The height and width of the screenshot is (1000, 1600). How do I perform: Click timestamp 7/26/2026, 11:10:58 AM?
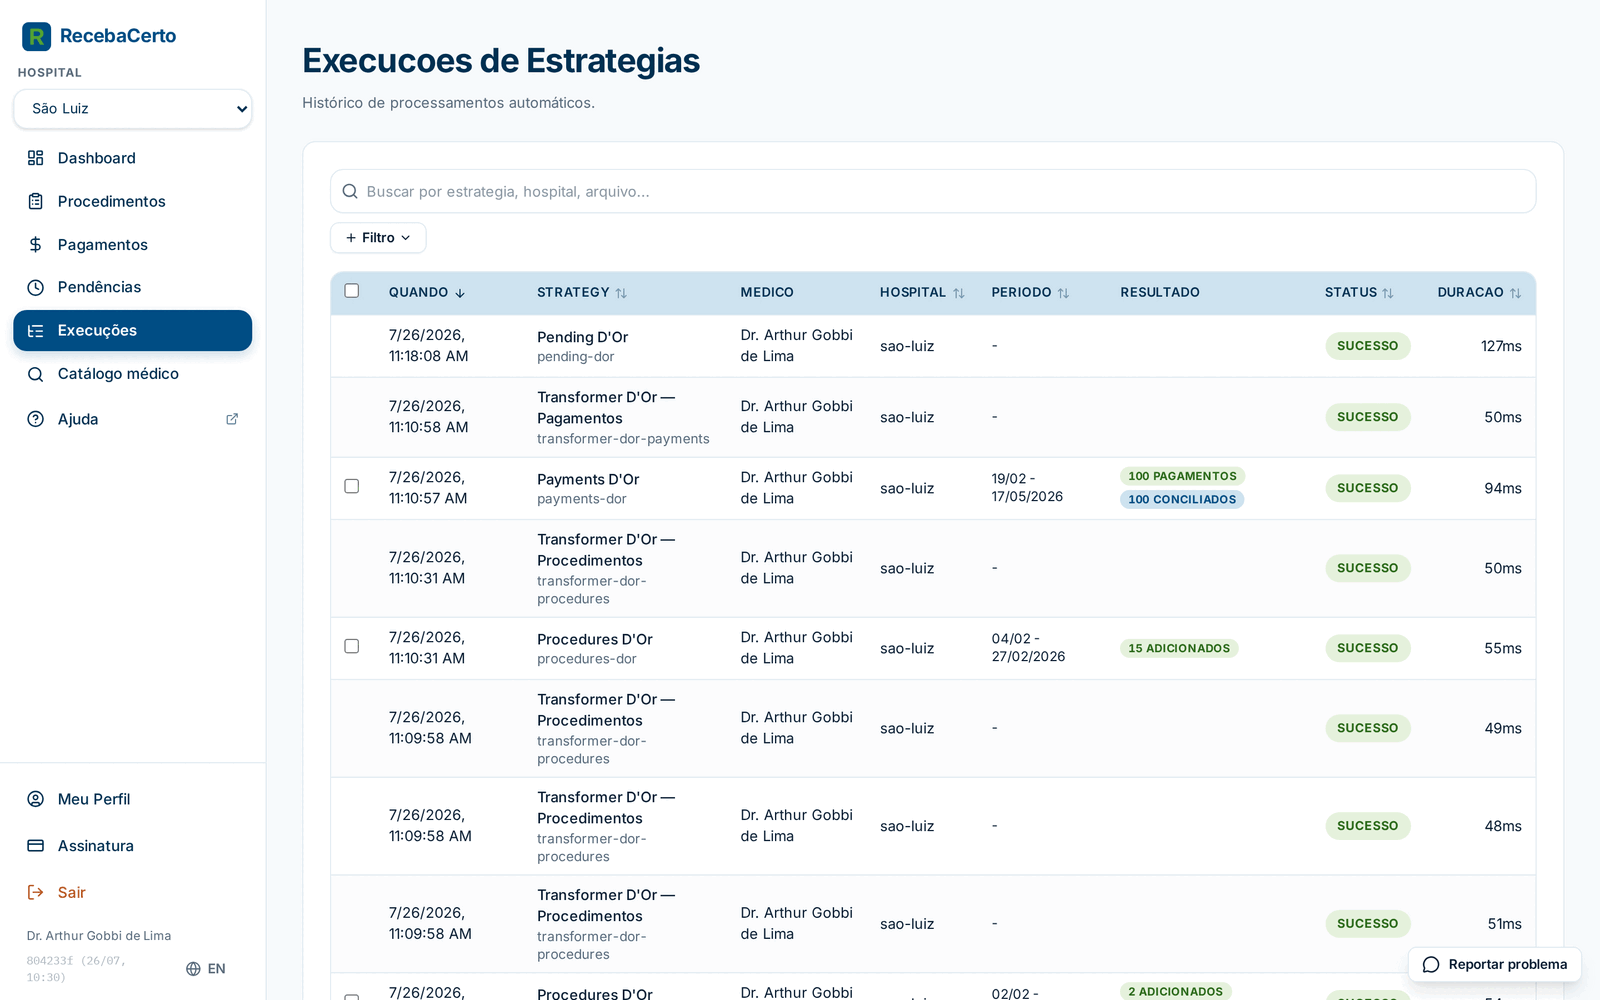pos(429,417)
